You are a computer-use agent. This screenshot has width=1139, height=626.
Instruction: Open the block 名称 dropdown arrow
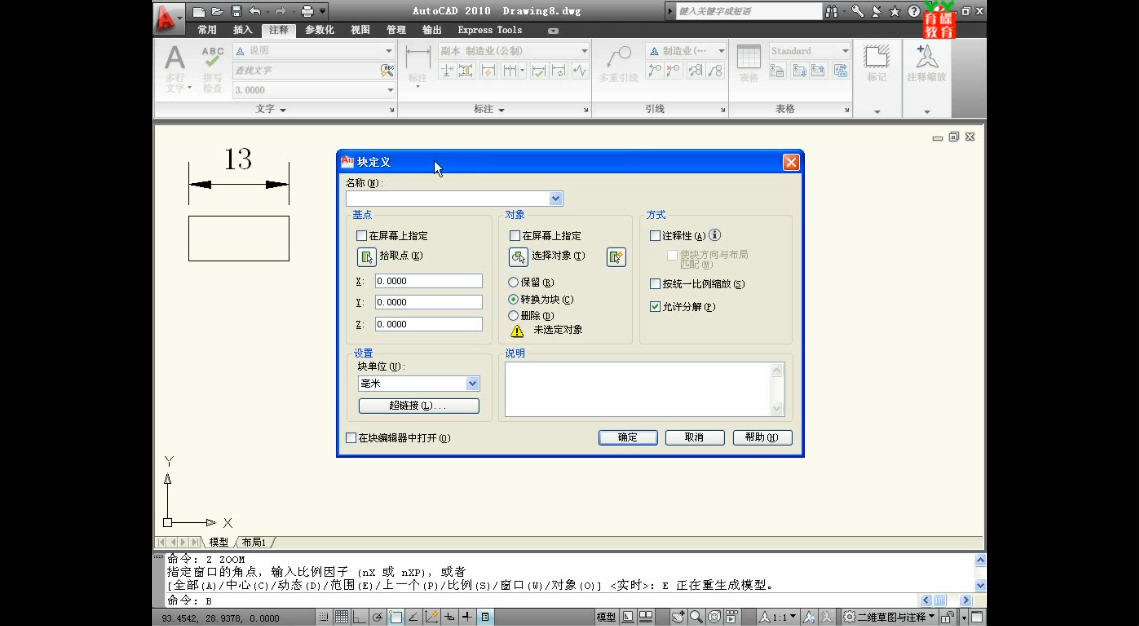point(556,198)
